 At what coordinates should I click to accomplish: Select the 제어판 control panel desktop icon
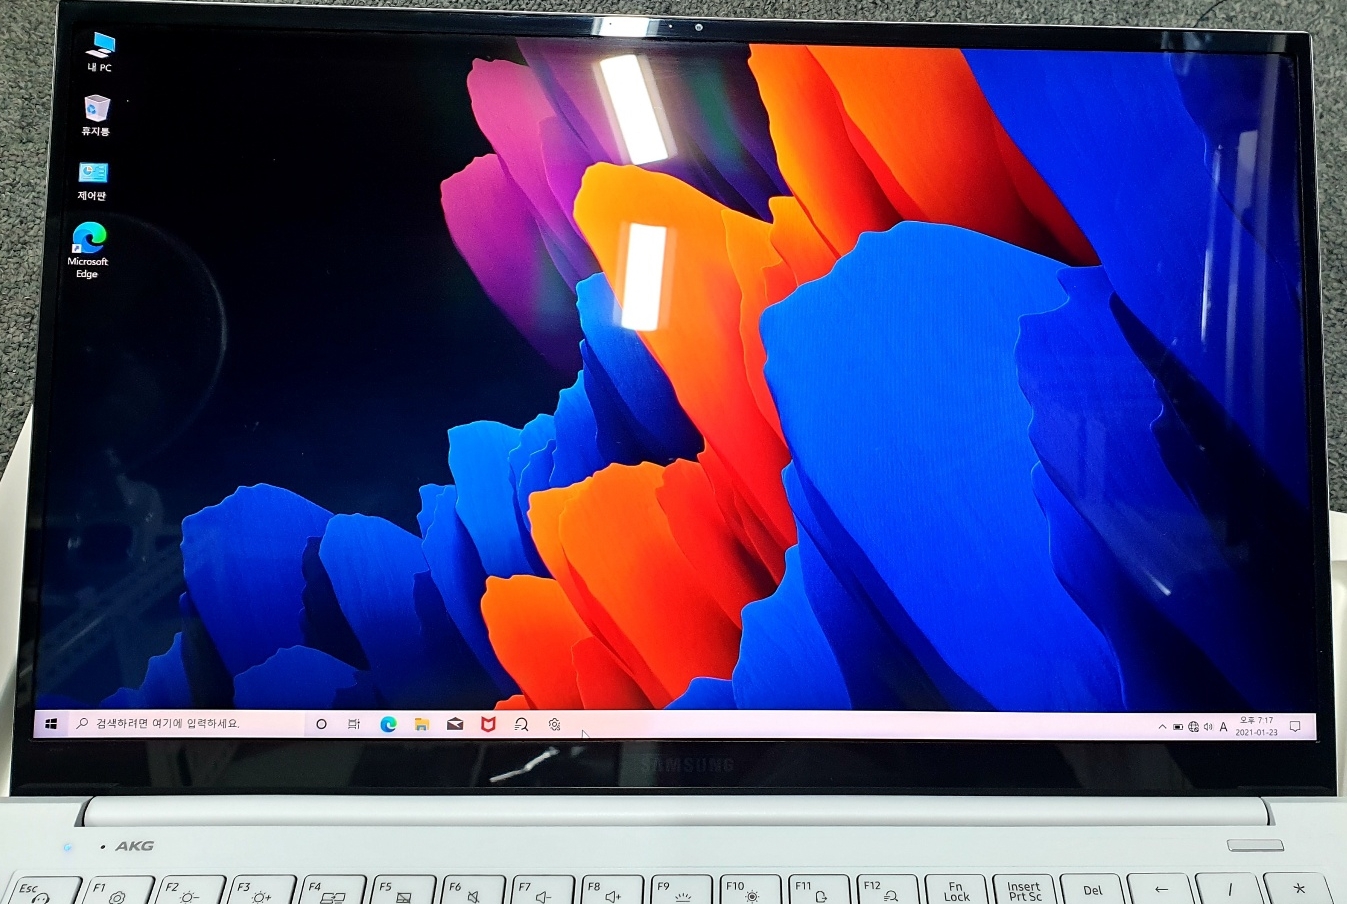92,180
